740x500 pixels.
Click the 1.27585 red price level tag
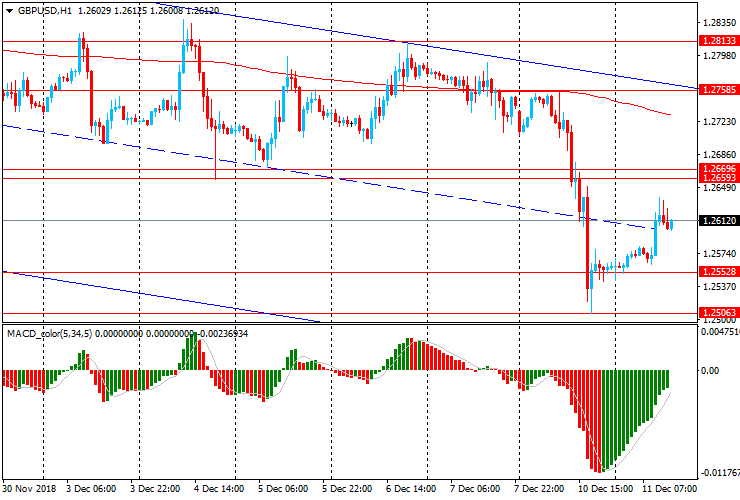[719, 89]
